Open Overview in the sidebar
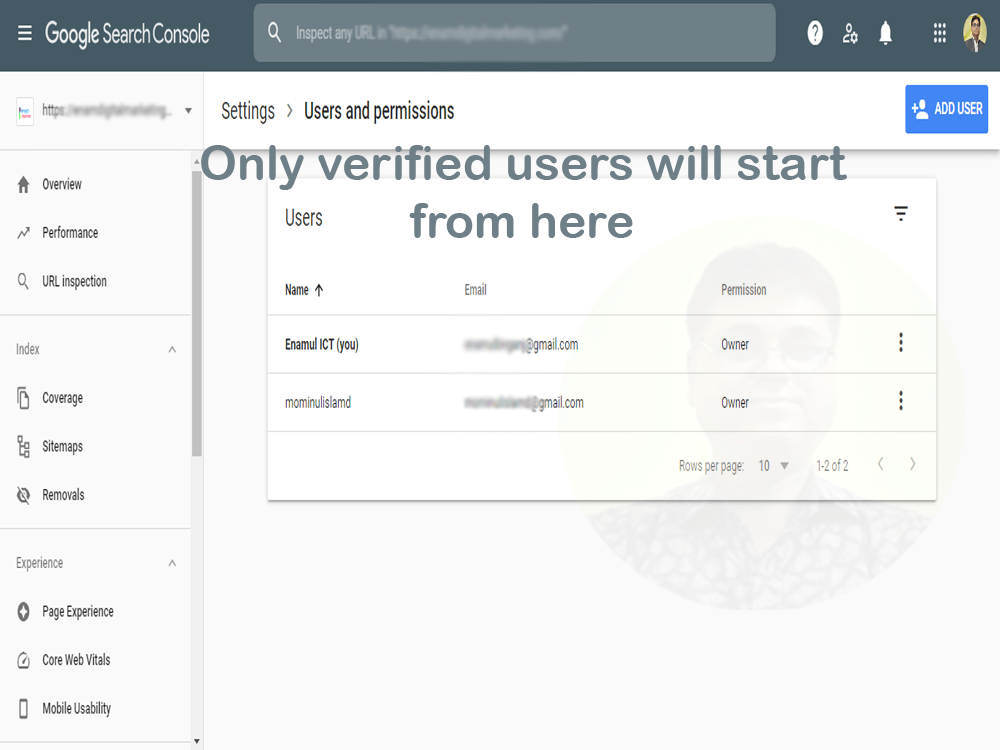The width and height of the screenshot is (1000, 750). point(62,184)
